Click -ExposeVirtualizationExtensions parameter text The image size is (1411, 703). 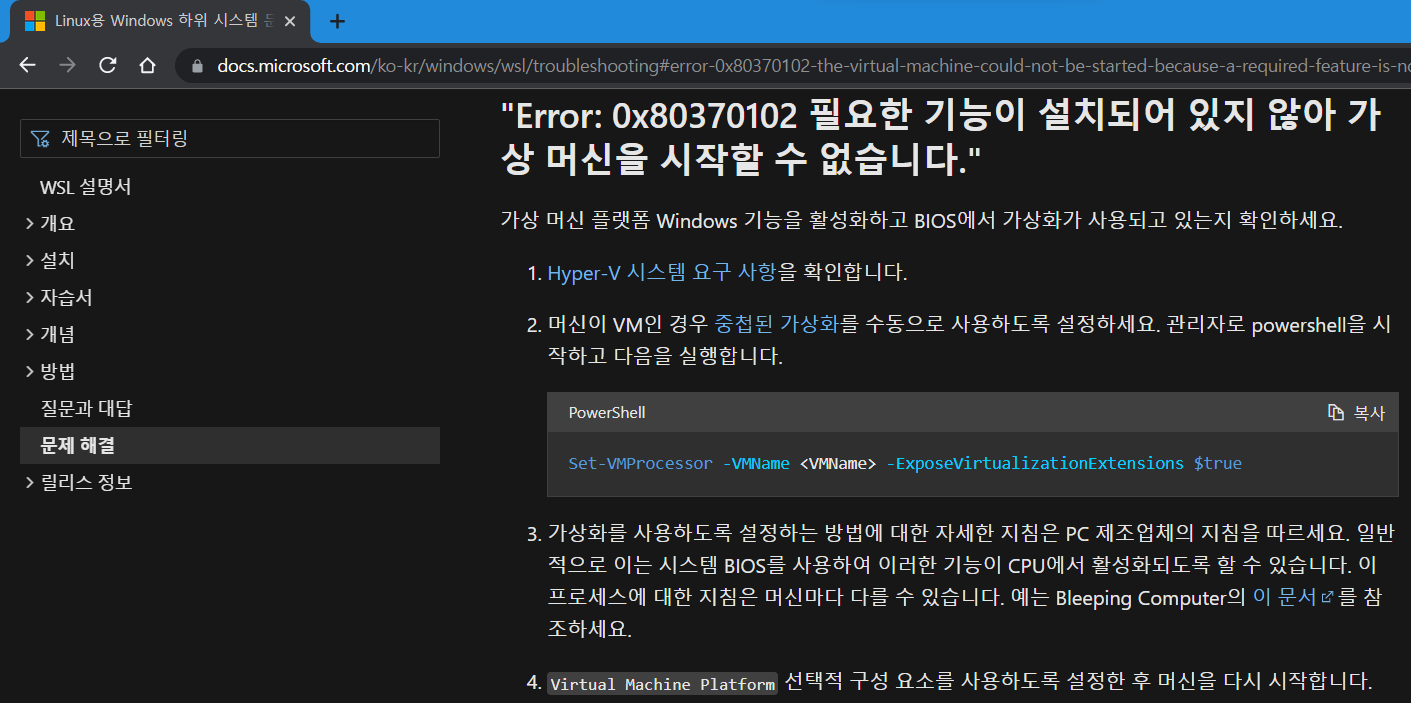coord(1035,464)
